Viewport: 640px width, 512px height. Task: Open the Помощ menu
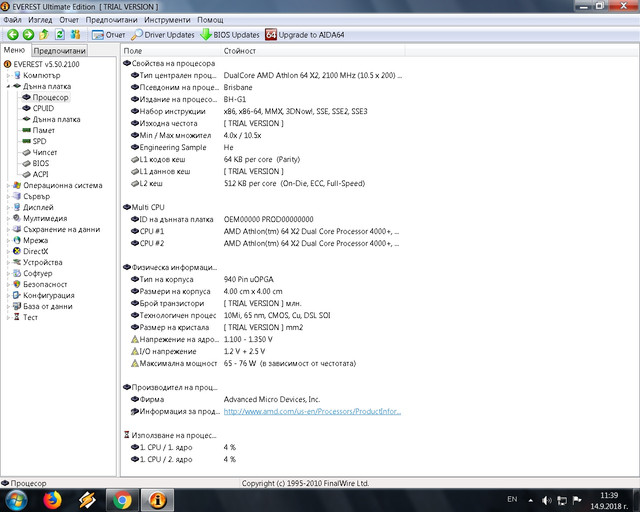coord(210,20)
